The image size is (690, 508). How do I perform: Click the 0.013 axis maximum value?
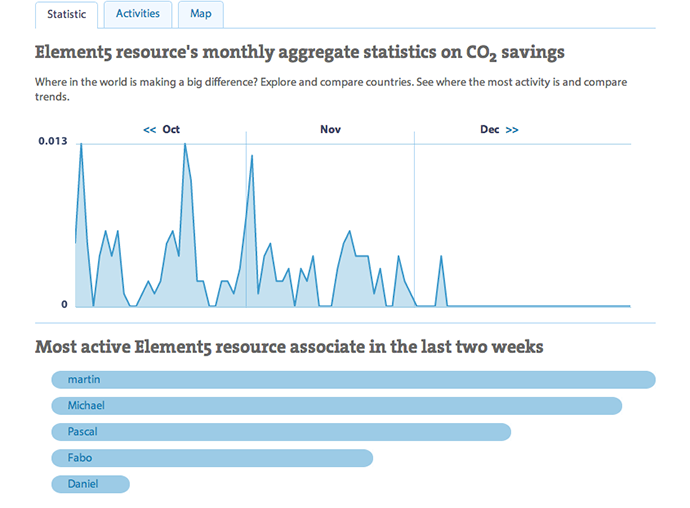[x=53, y=141]
